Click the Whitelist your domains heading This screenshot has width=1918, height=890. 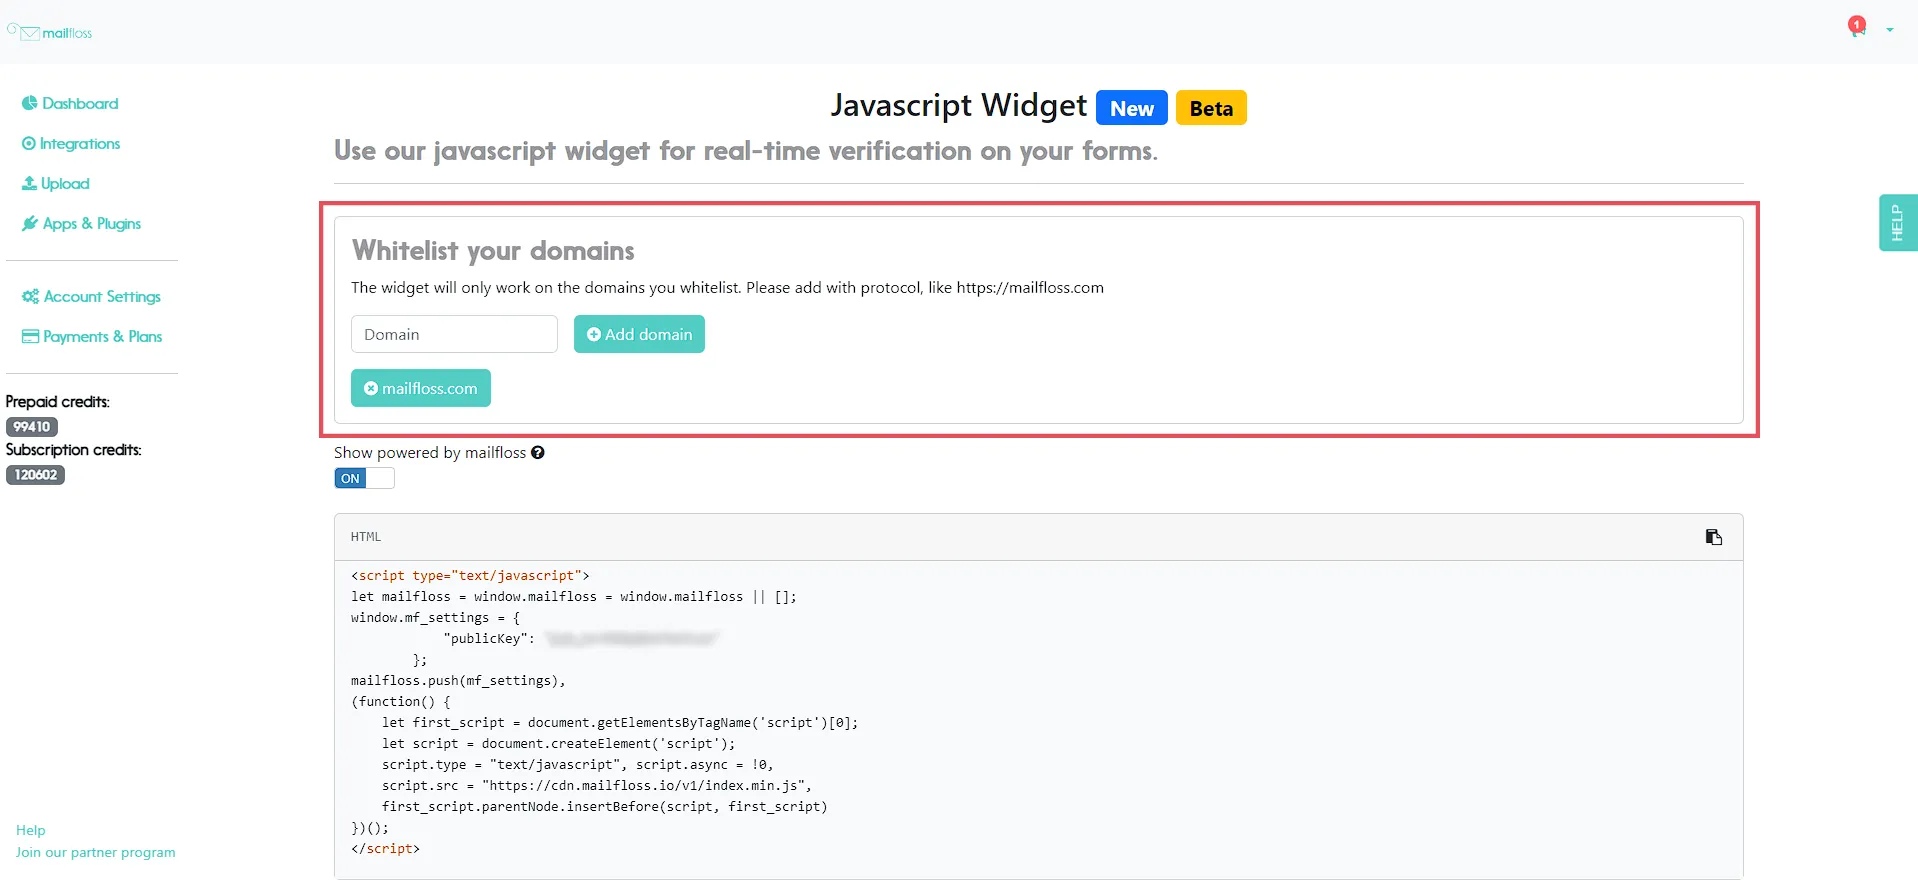coord(493,250)
